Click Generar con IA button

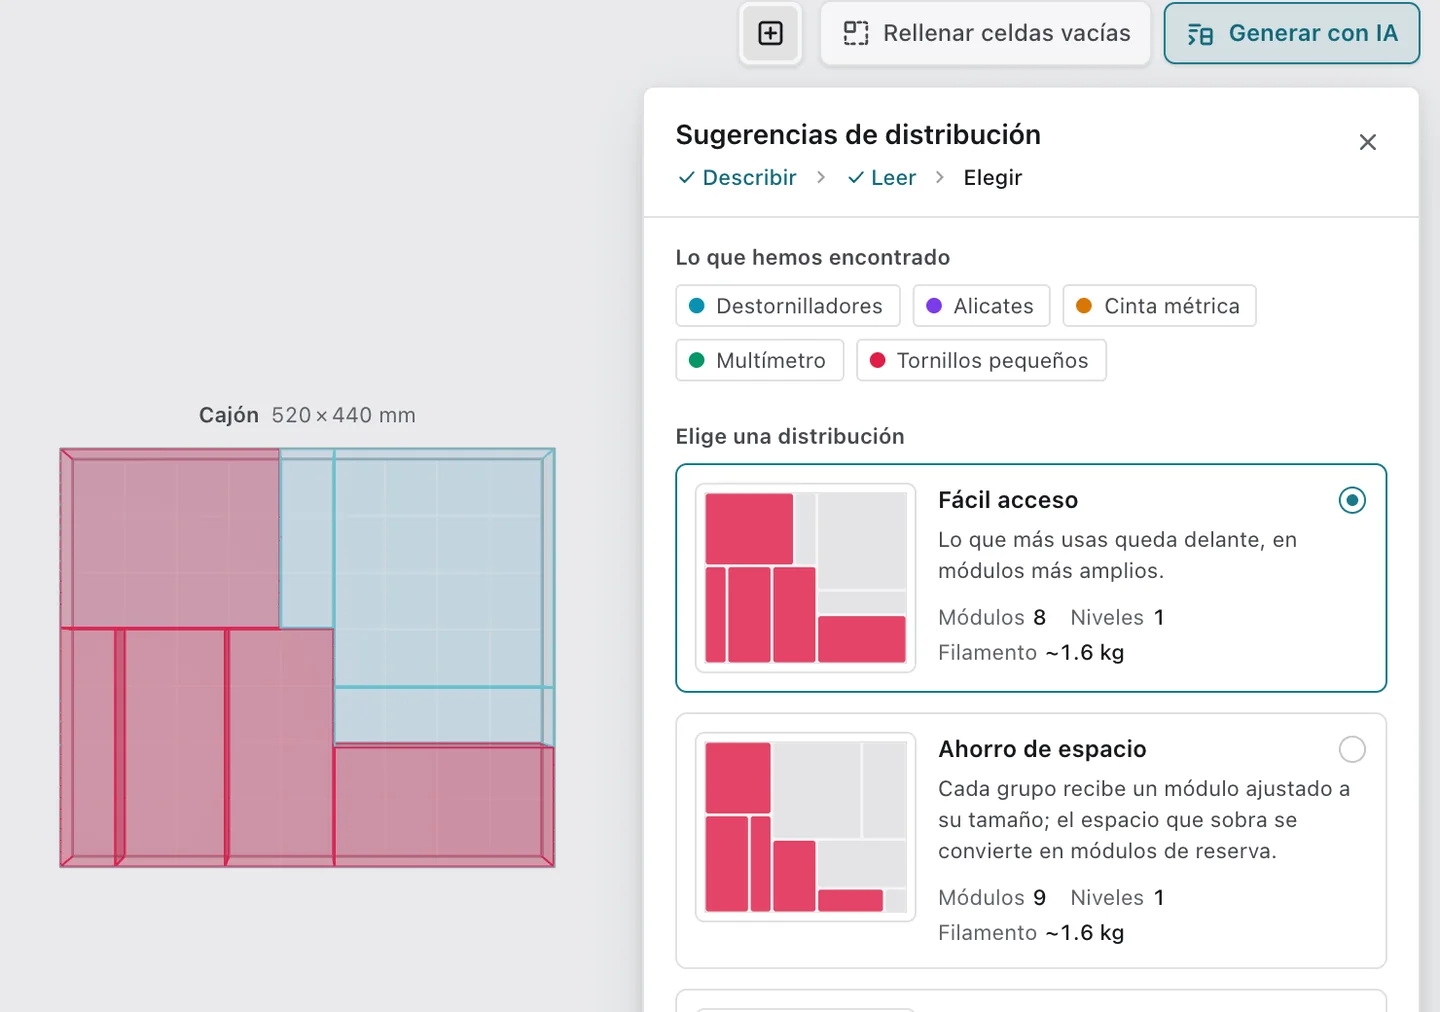[x=1291, y=33]
